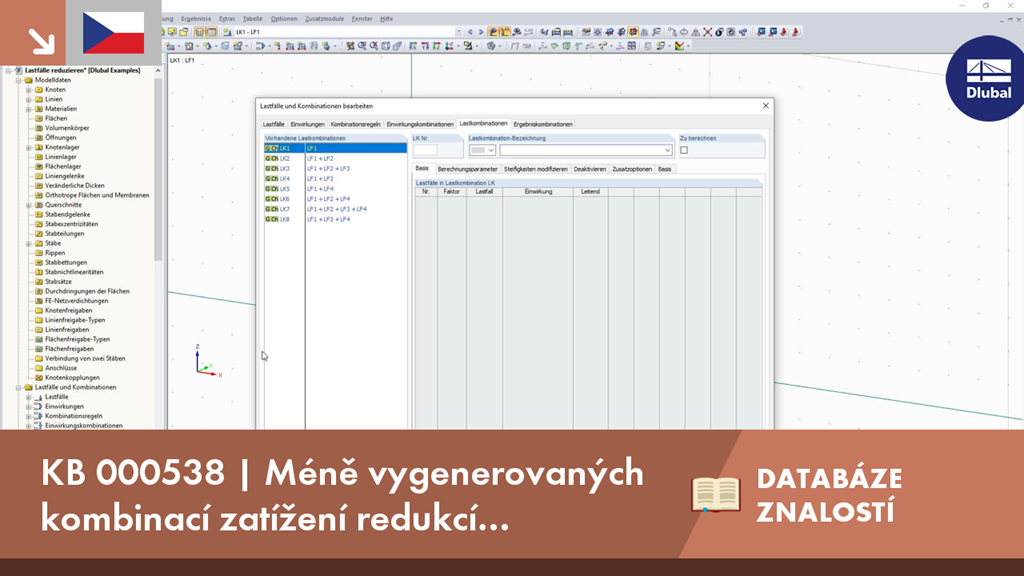Viewport: 1024px width, 576px height.
Task: Click the Einwirkung column header
Action: 538,192
